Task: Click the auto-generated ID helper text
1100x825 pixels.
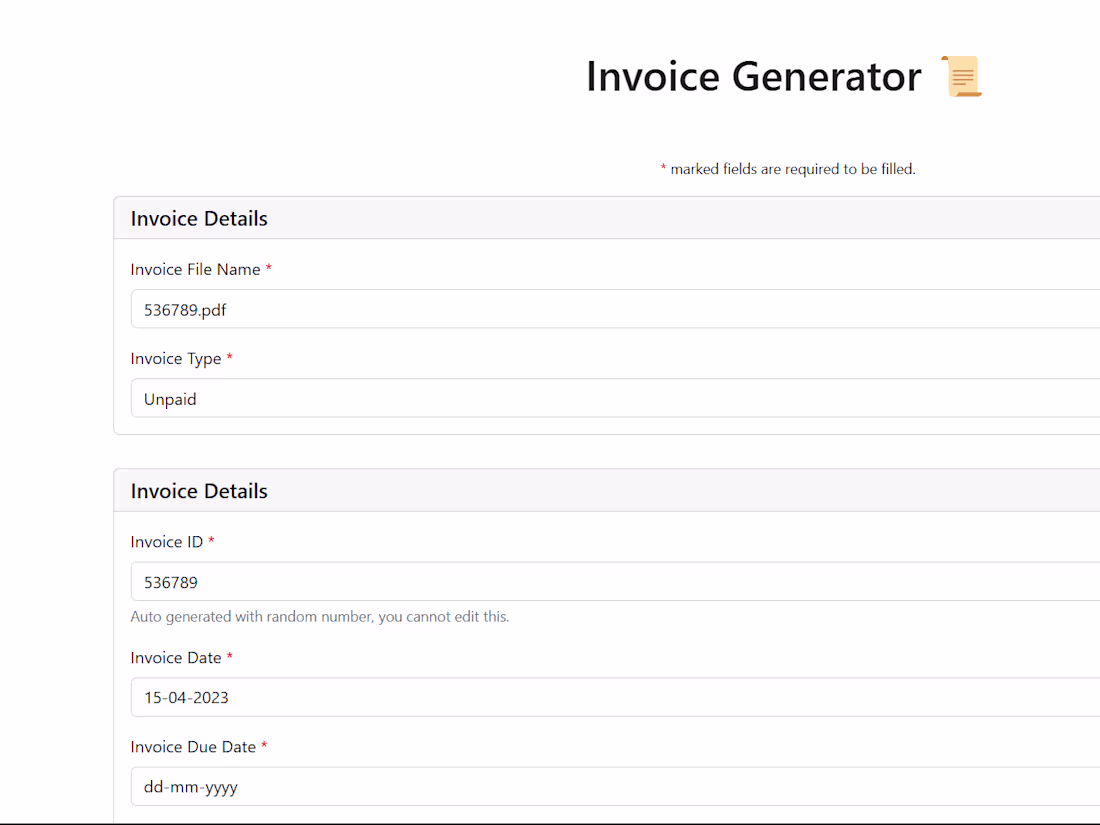Action: click(319, 616)
